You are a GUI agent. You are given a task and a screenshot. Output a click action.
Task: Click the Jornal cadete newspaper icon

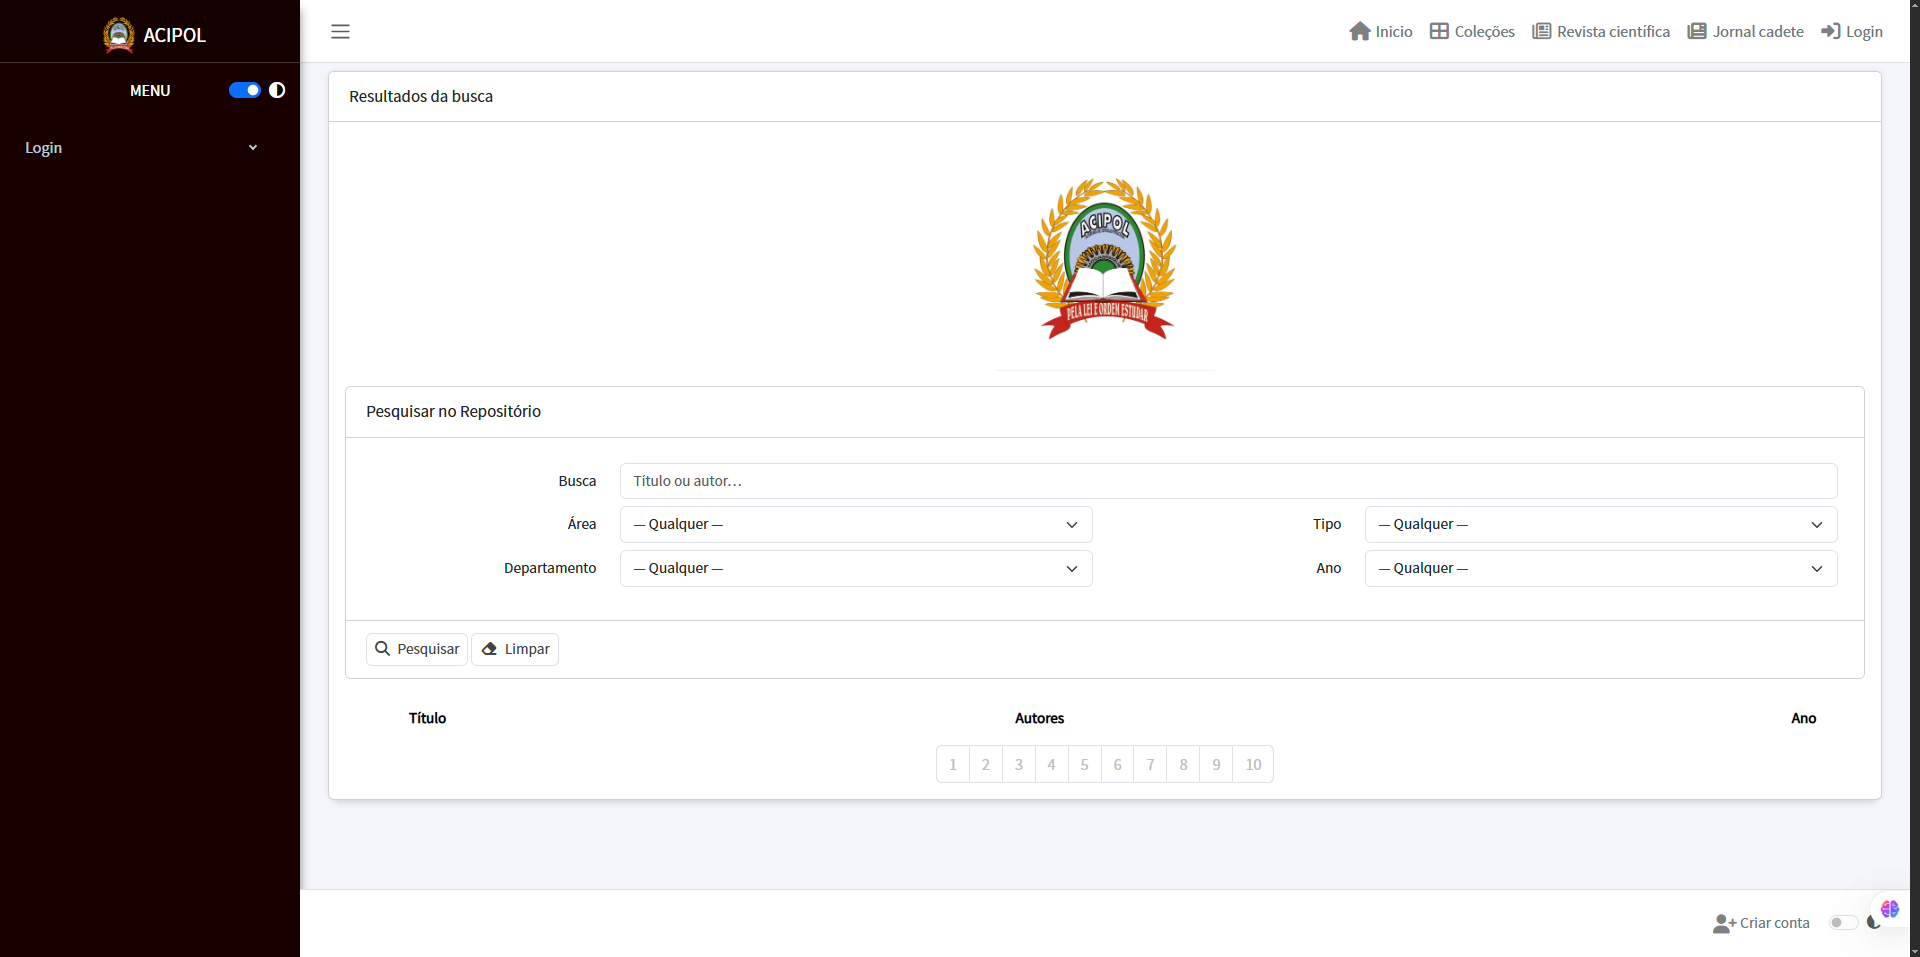1697,31
